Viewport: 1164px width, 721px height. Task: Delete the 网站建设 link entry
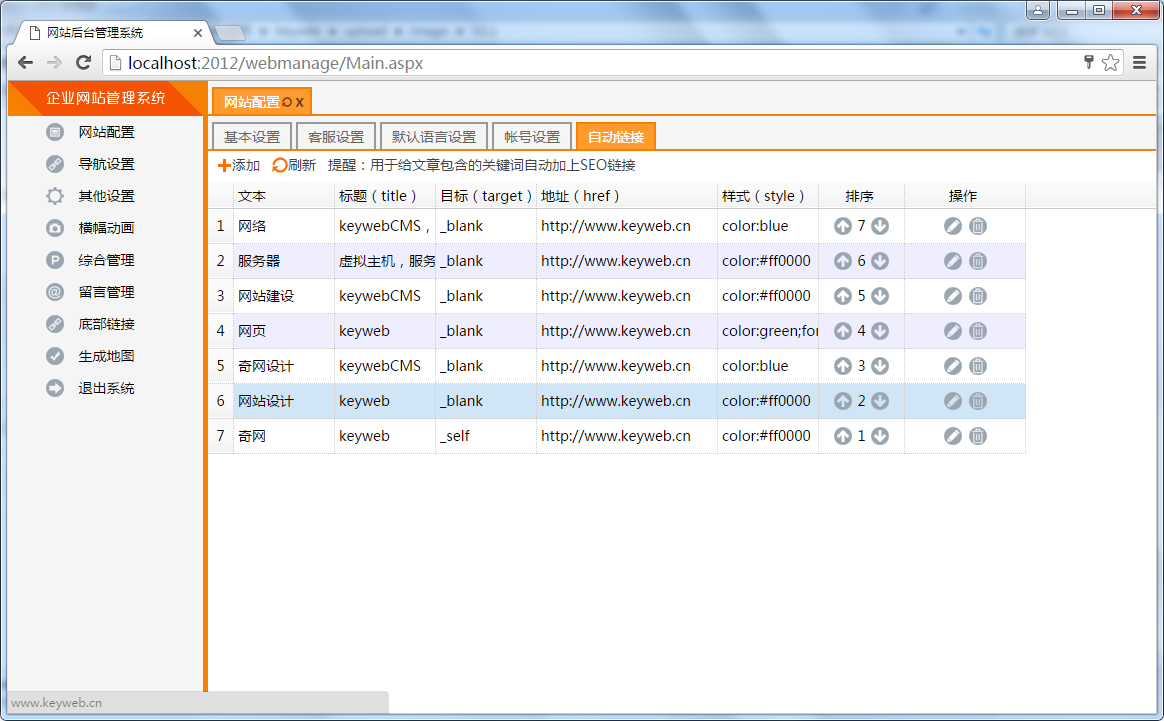pyautogui.click(x=978, y=296)
